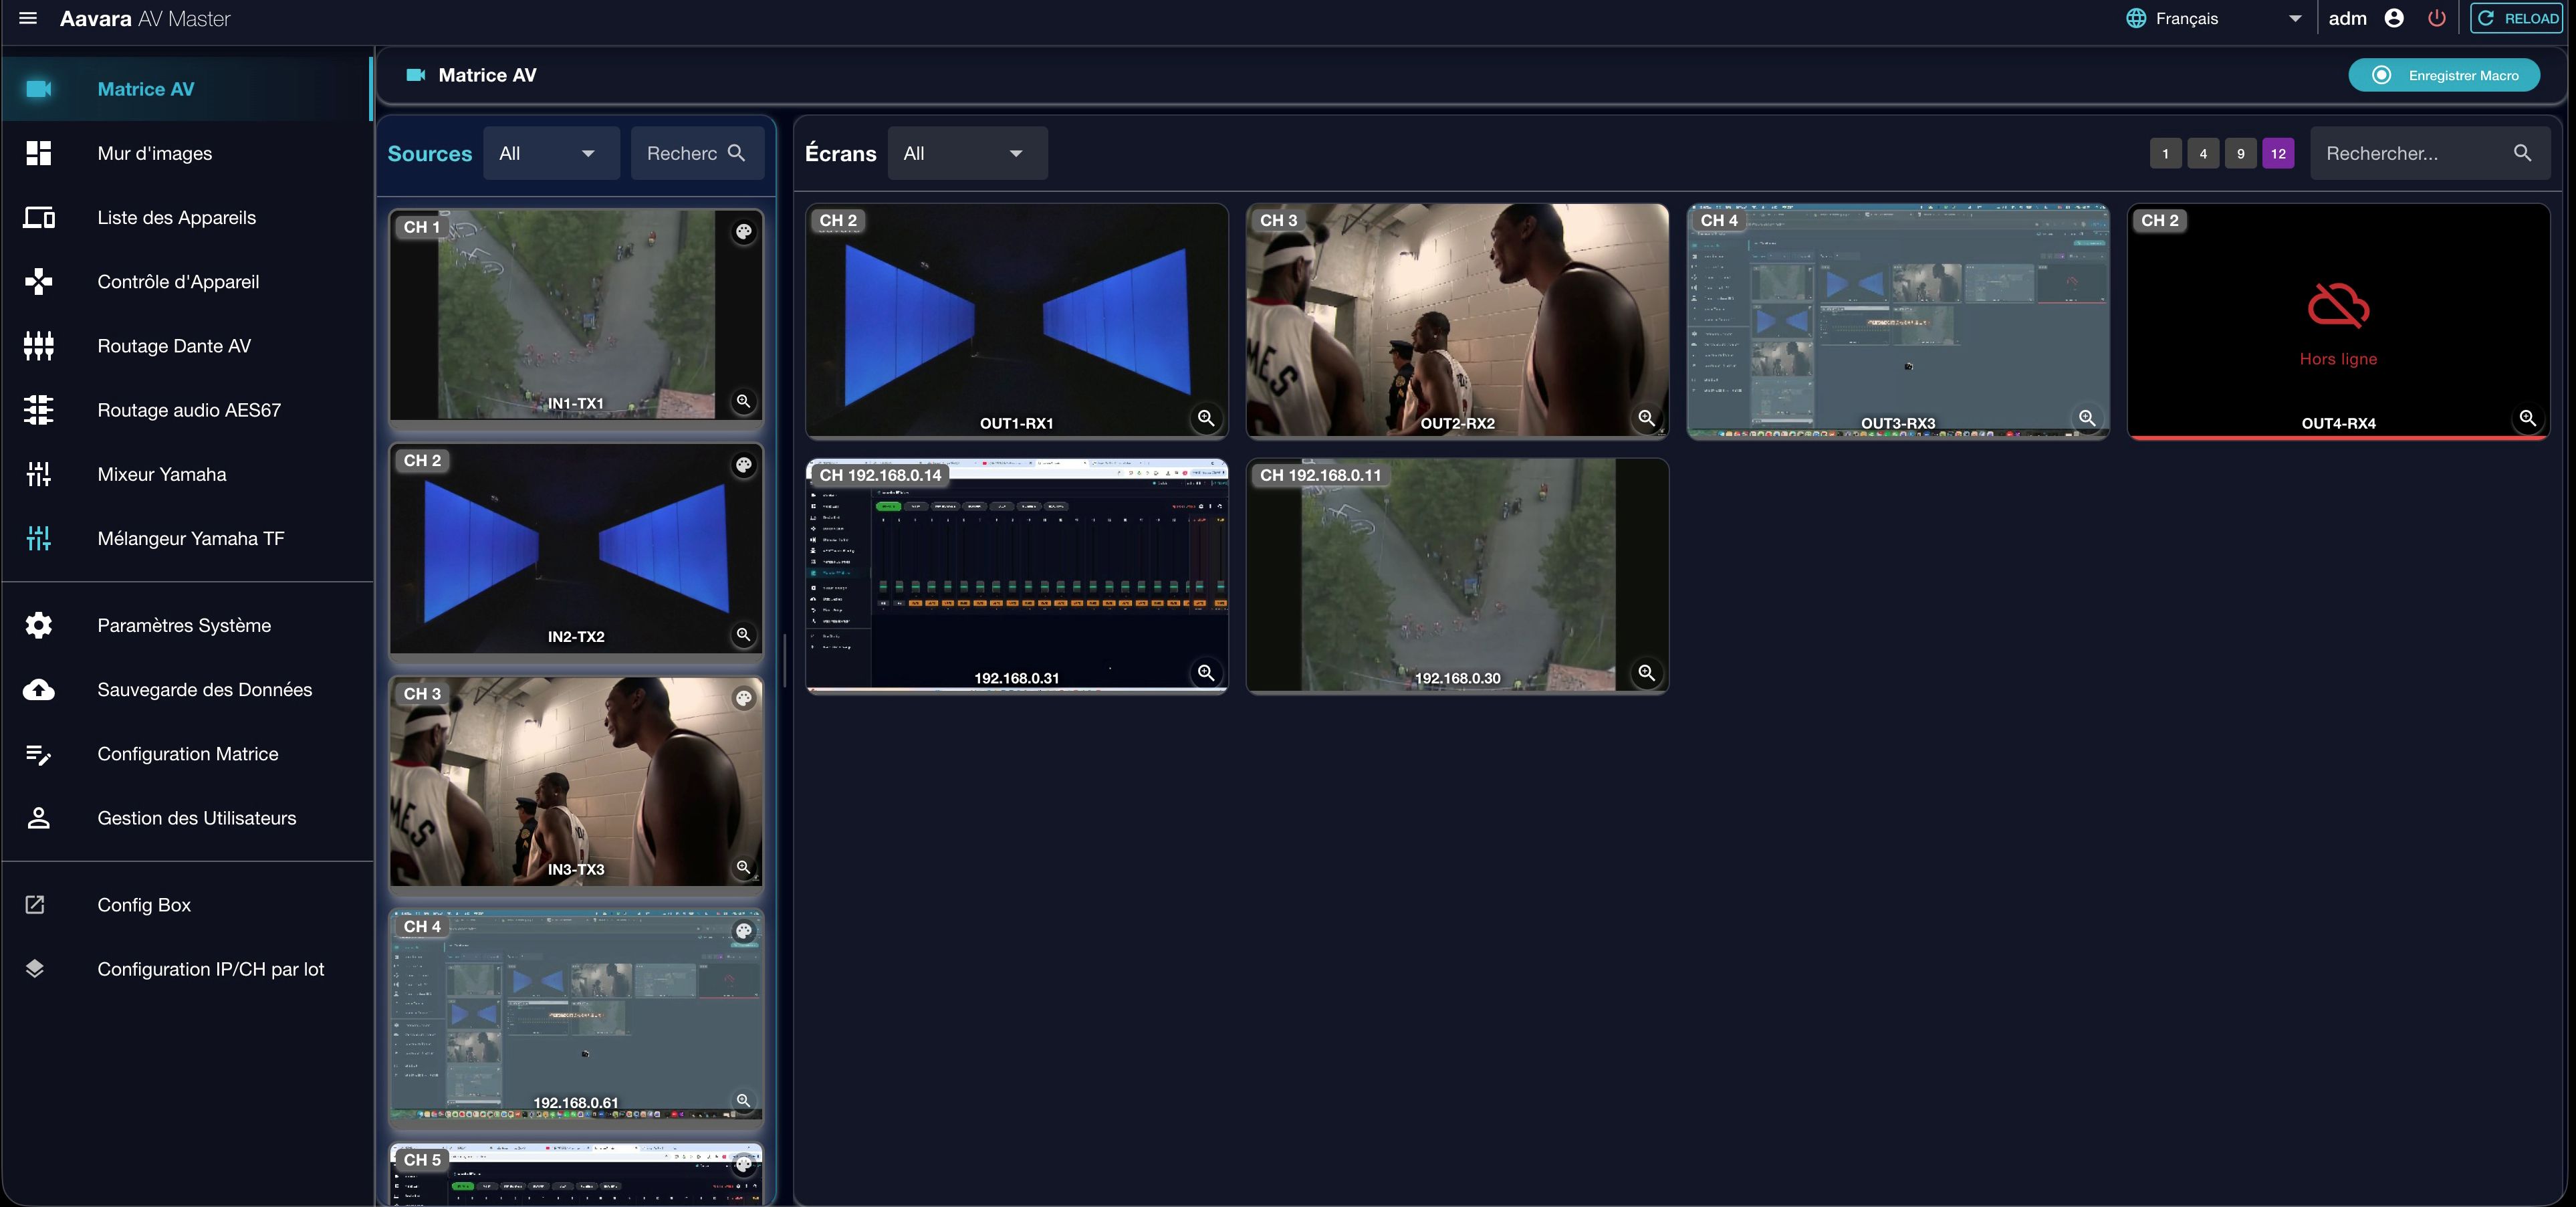Zoom into IN2-TX2 source preview
The height and width of the screenshot is (1207, 2576).
[x=743, y=634]
